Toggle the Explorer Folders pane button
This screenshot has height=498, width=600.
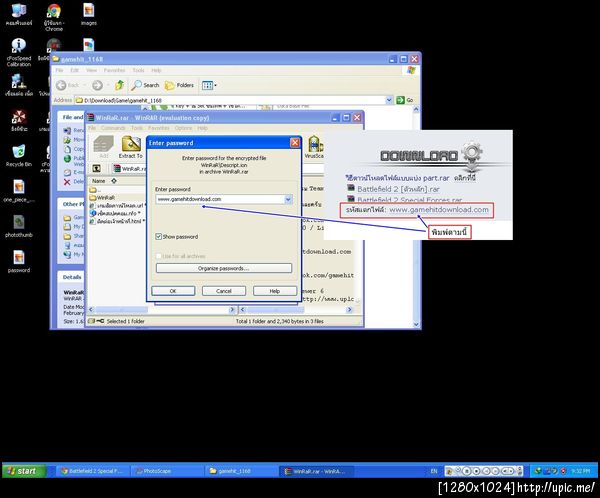coord(179,85)
